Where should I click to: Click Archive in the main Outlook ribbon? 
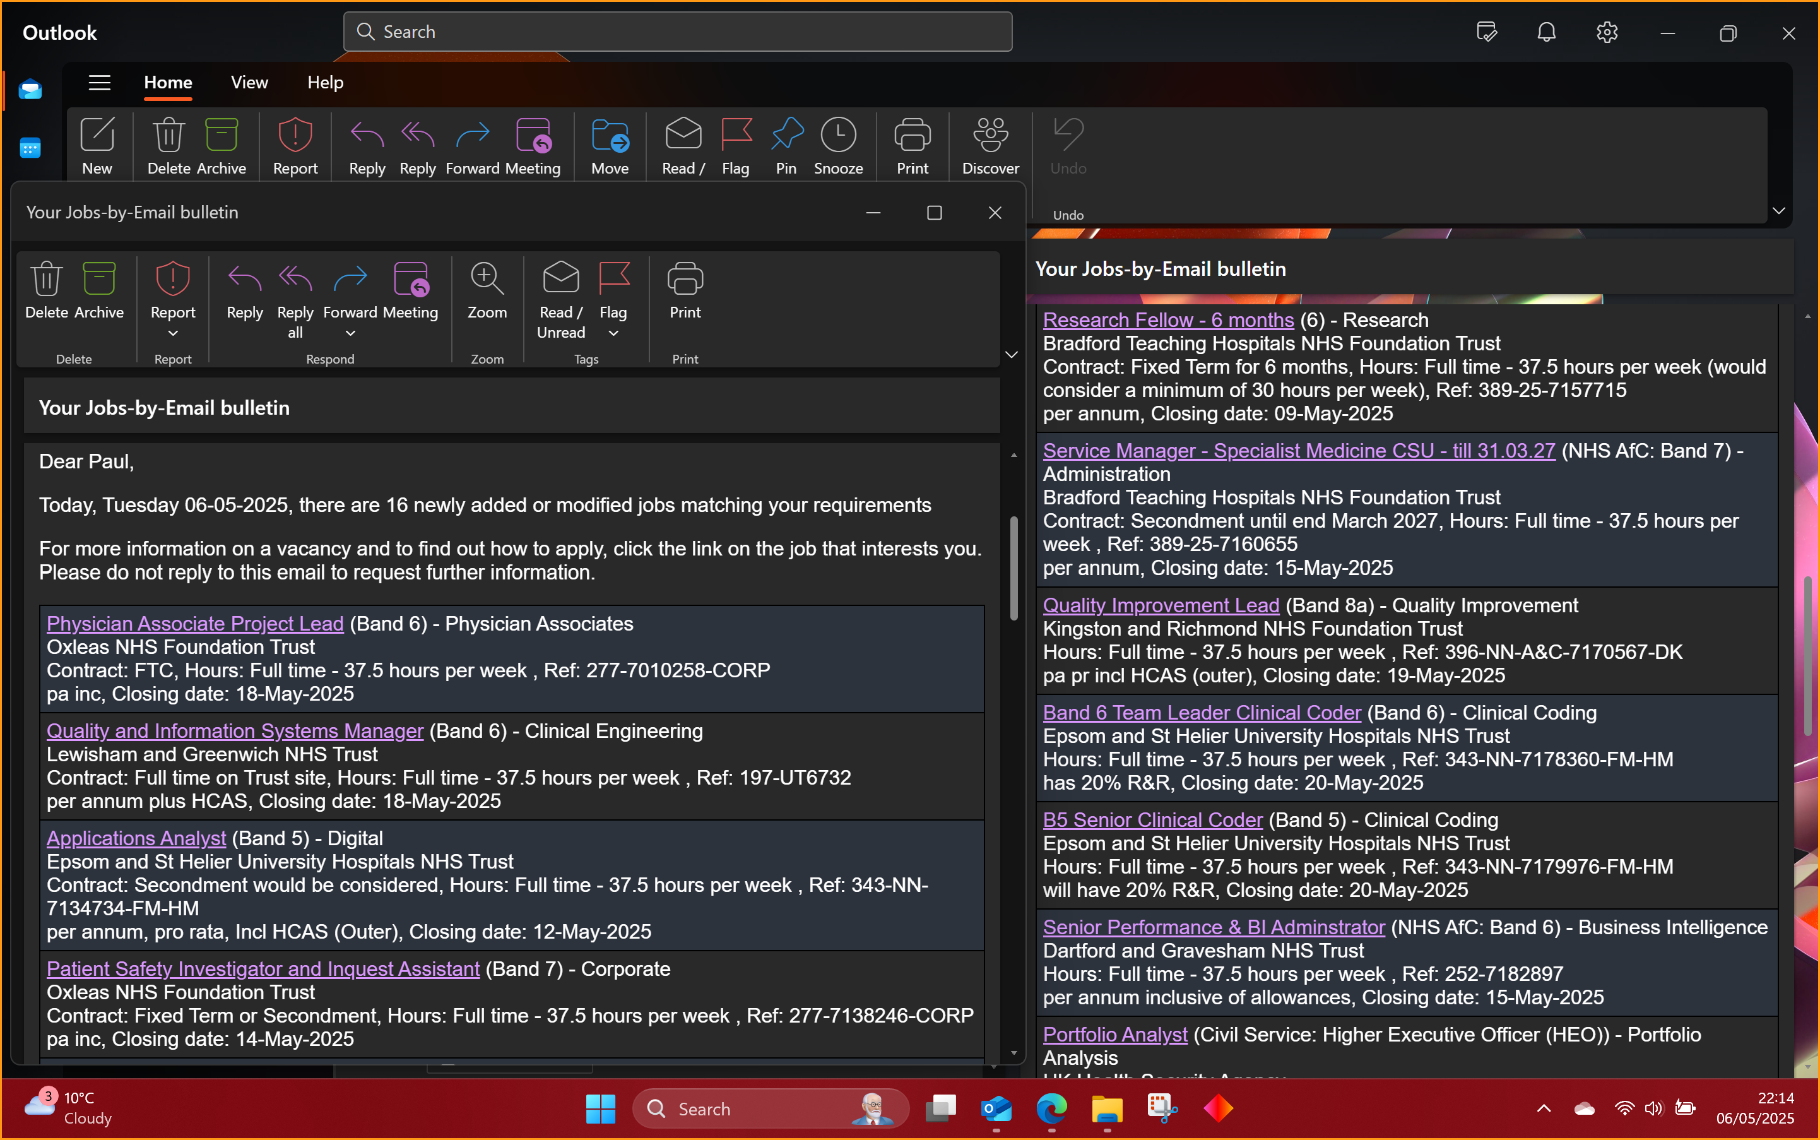pos(221,145)
